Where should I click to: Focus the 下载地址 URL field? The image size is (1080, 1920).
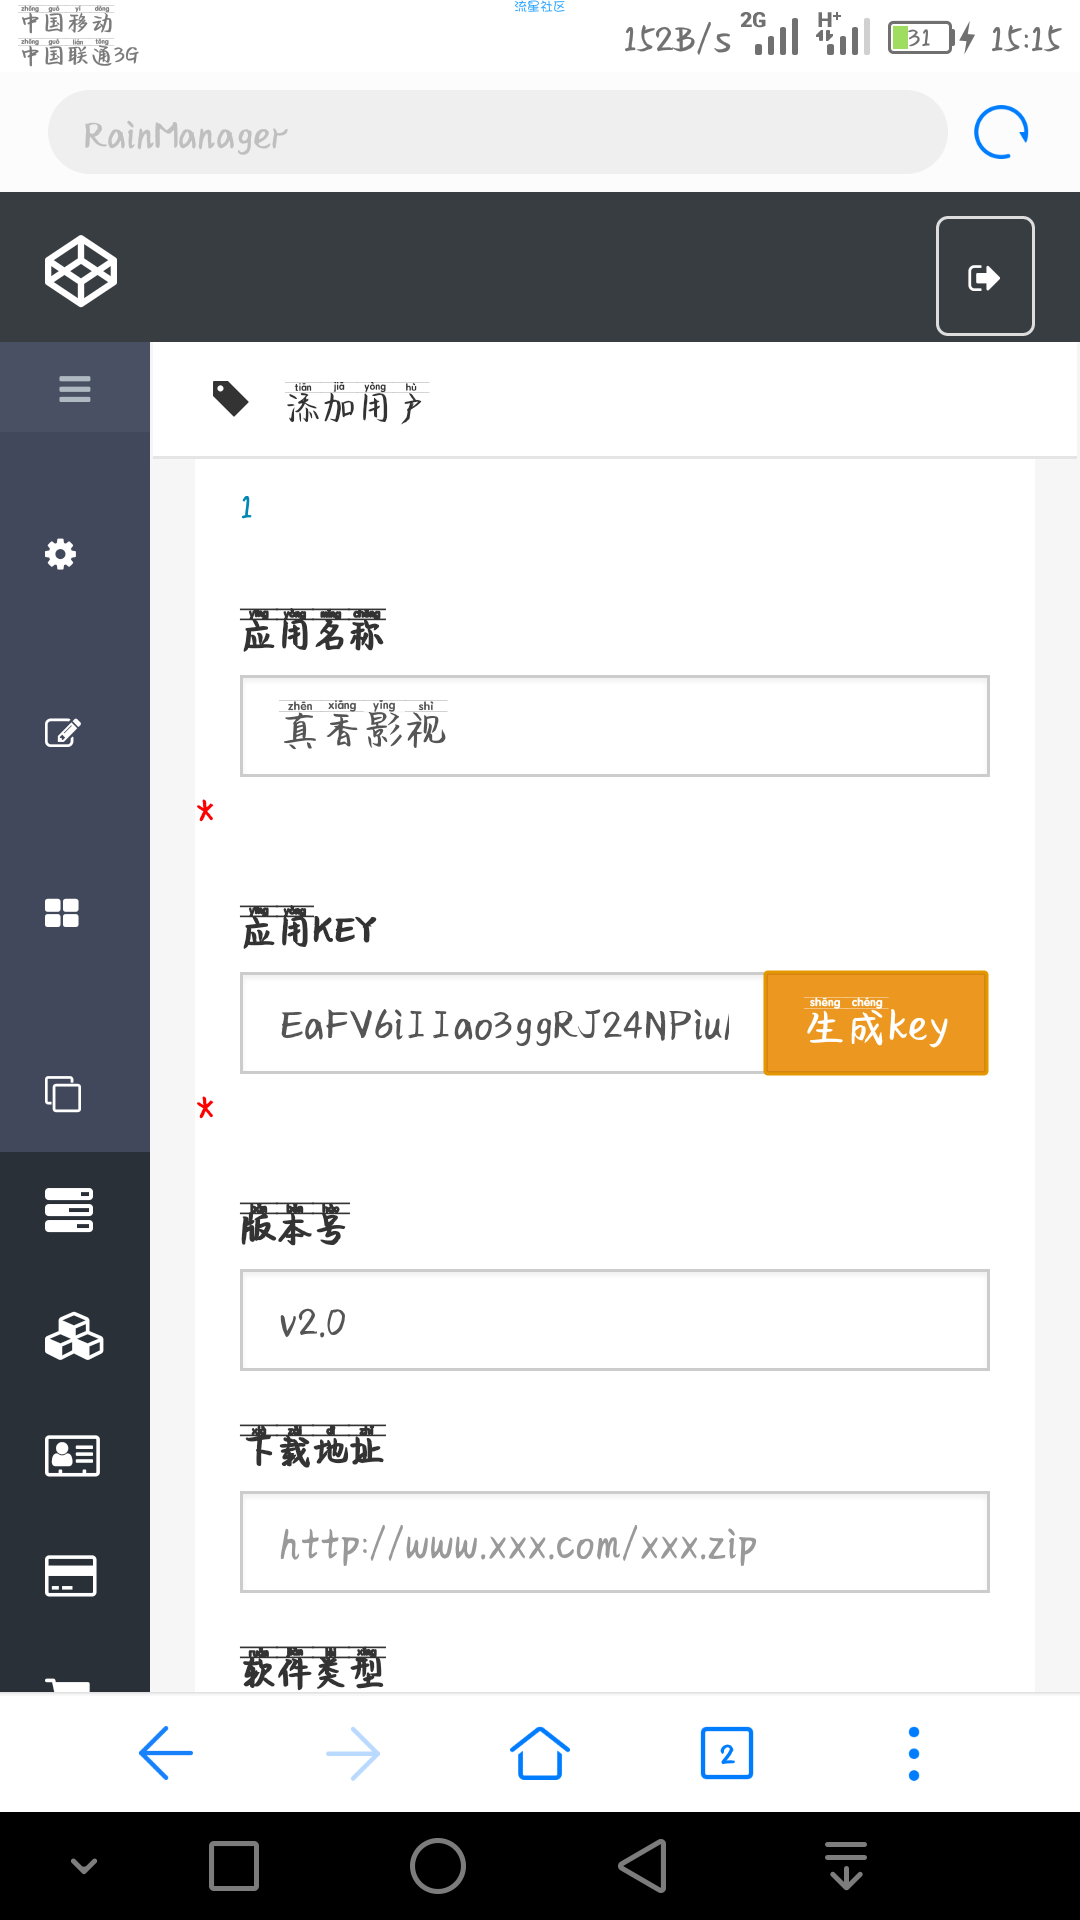pos(615,1542)
